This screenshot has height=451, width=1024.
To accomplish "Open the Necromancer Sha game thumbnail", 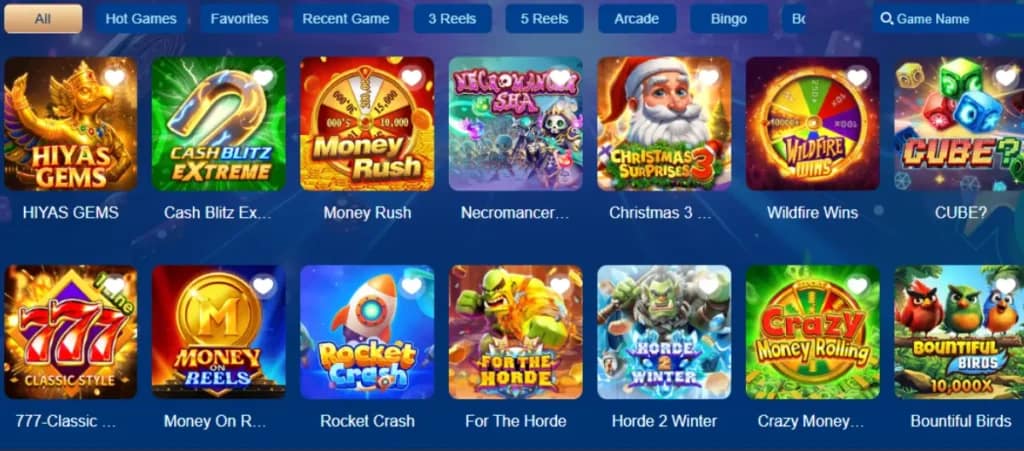I will [516, 123].
